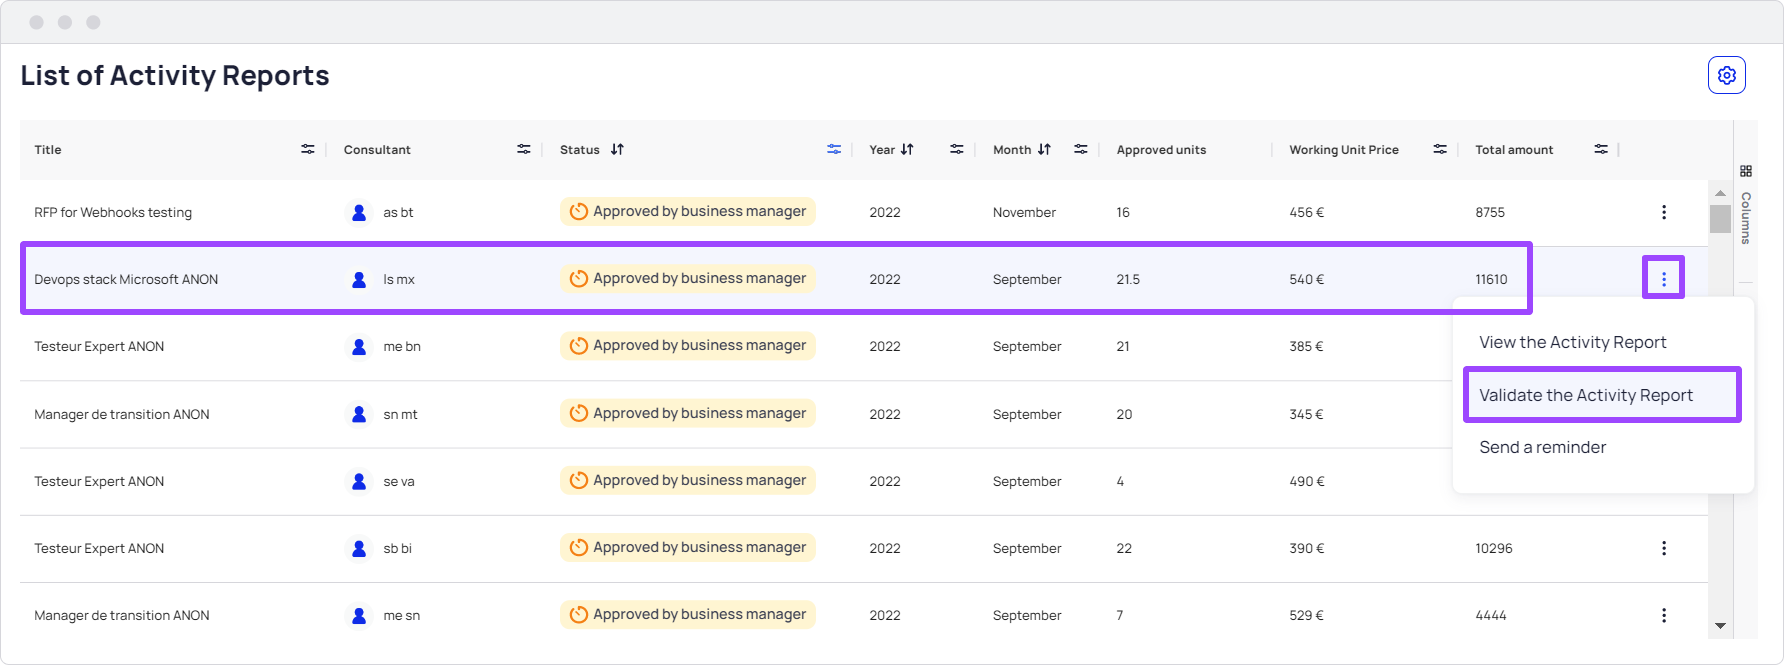
Task: Click the scrollbar up arrow
Action: click(x=1720, y=193)
